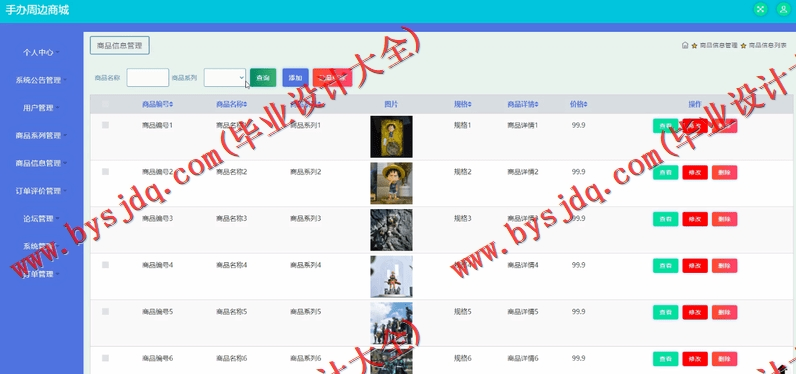
Task: Select the 商品信息管理 page tab
Action: 120,45
